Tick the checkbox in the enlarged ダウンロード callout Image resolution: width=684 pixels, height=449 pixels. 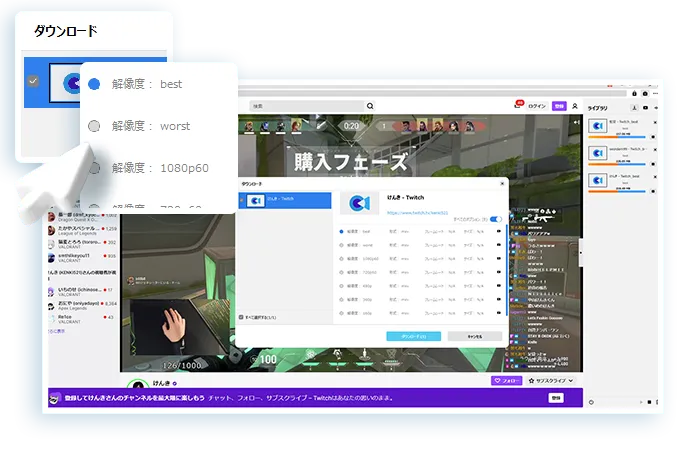tap(33, 81)
